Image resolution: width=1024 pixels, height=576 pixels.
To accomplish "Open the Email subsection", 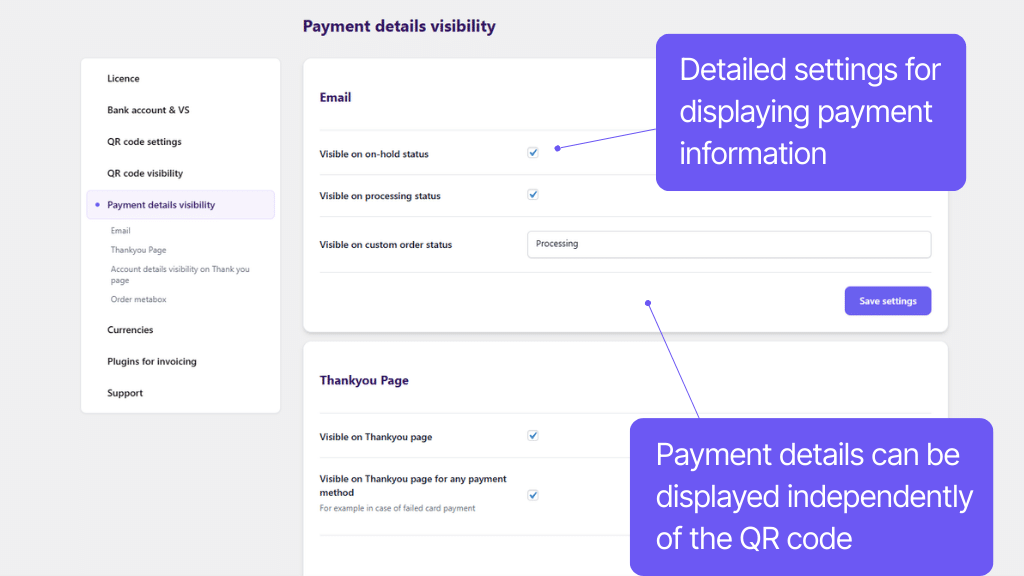I will point(120,230).
